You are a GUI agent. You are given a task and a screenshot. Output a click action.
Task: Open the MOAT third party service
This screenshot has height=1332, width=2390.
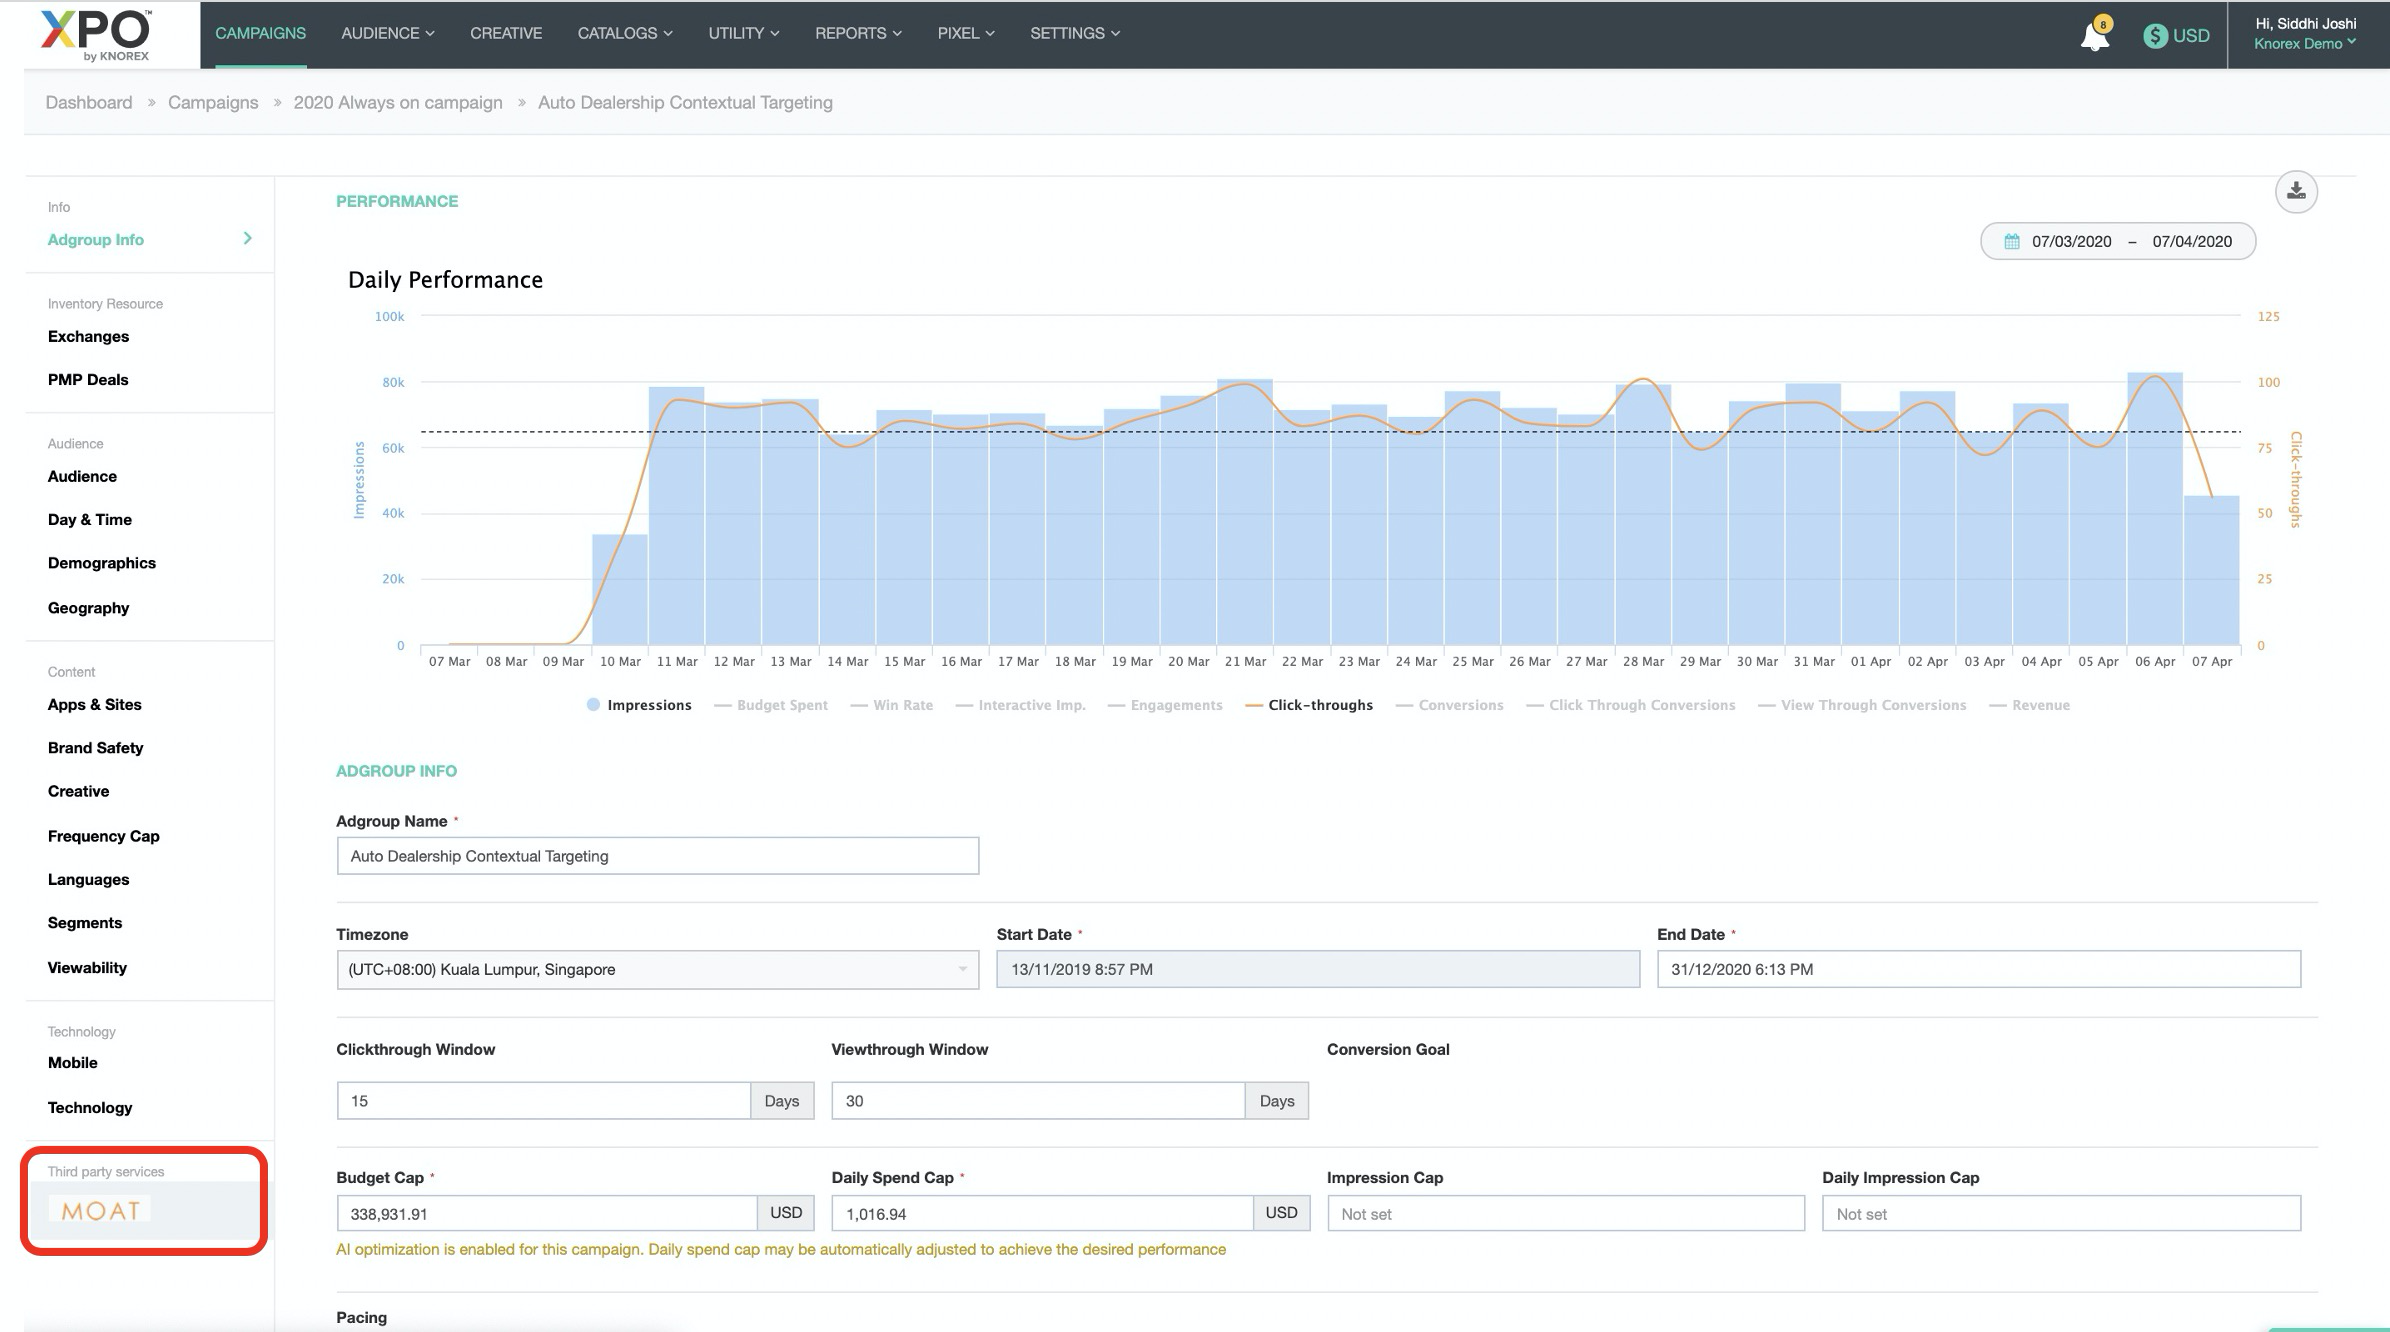tap(100, 1210)
